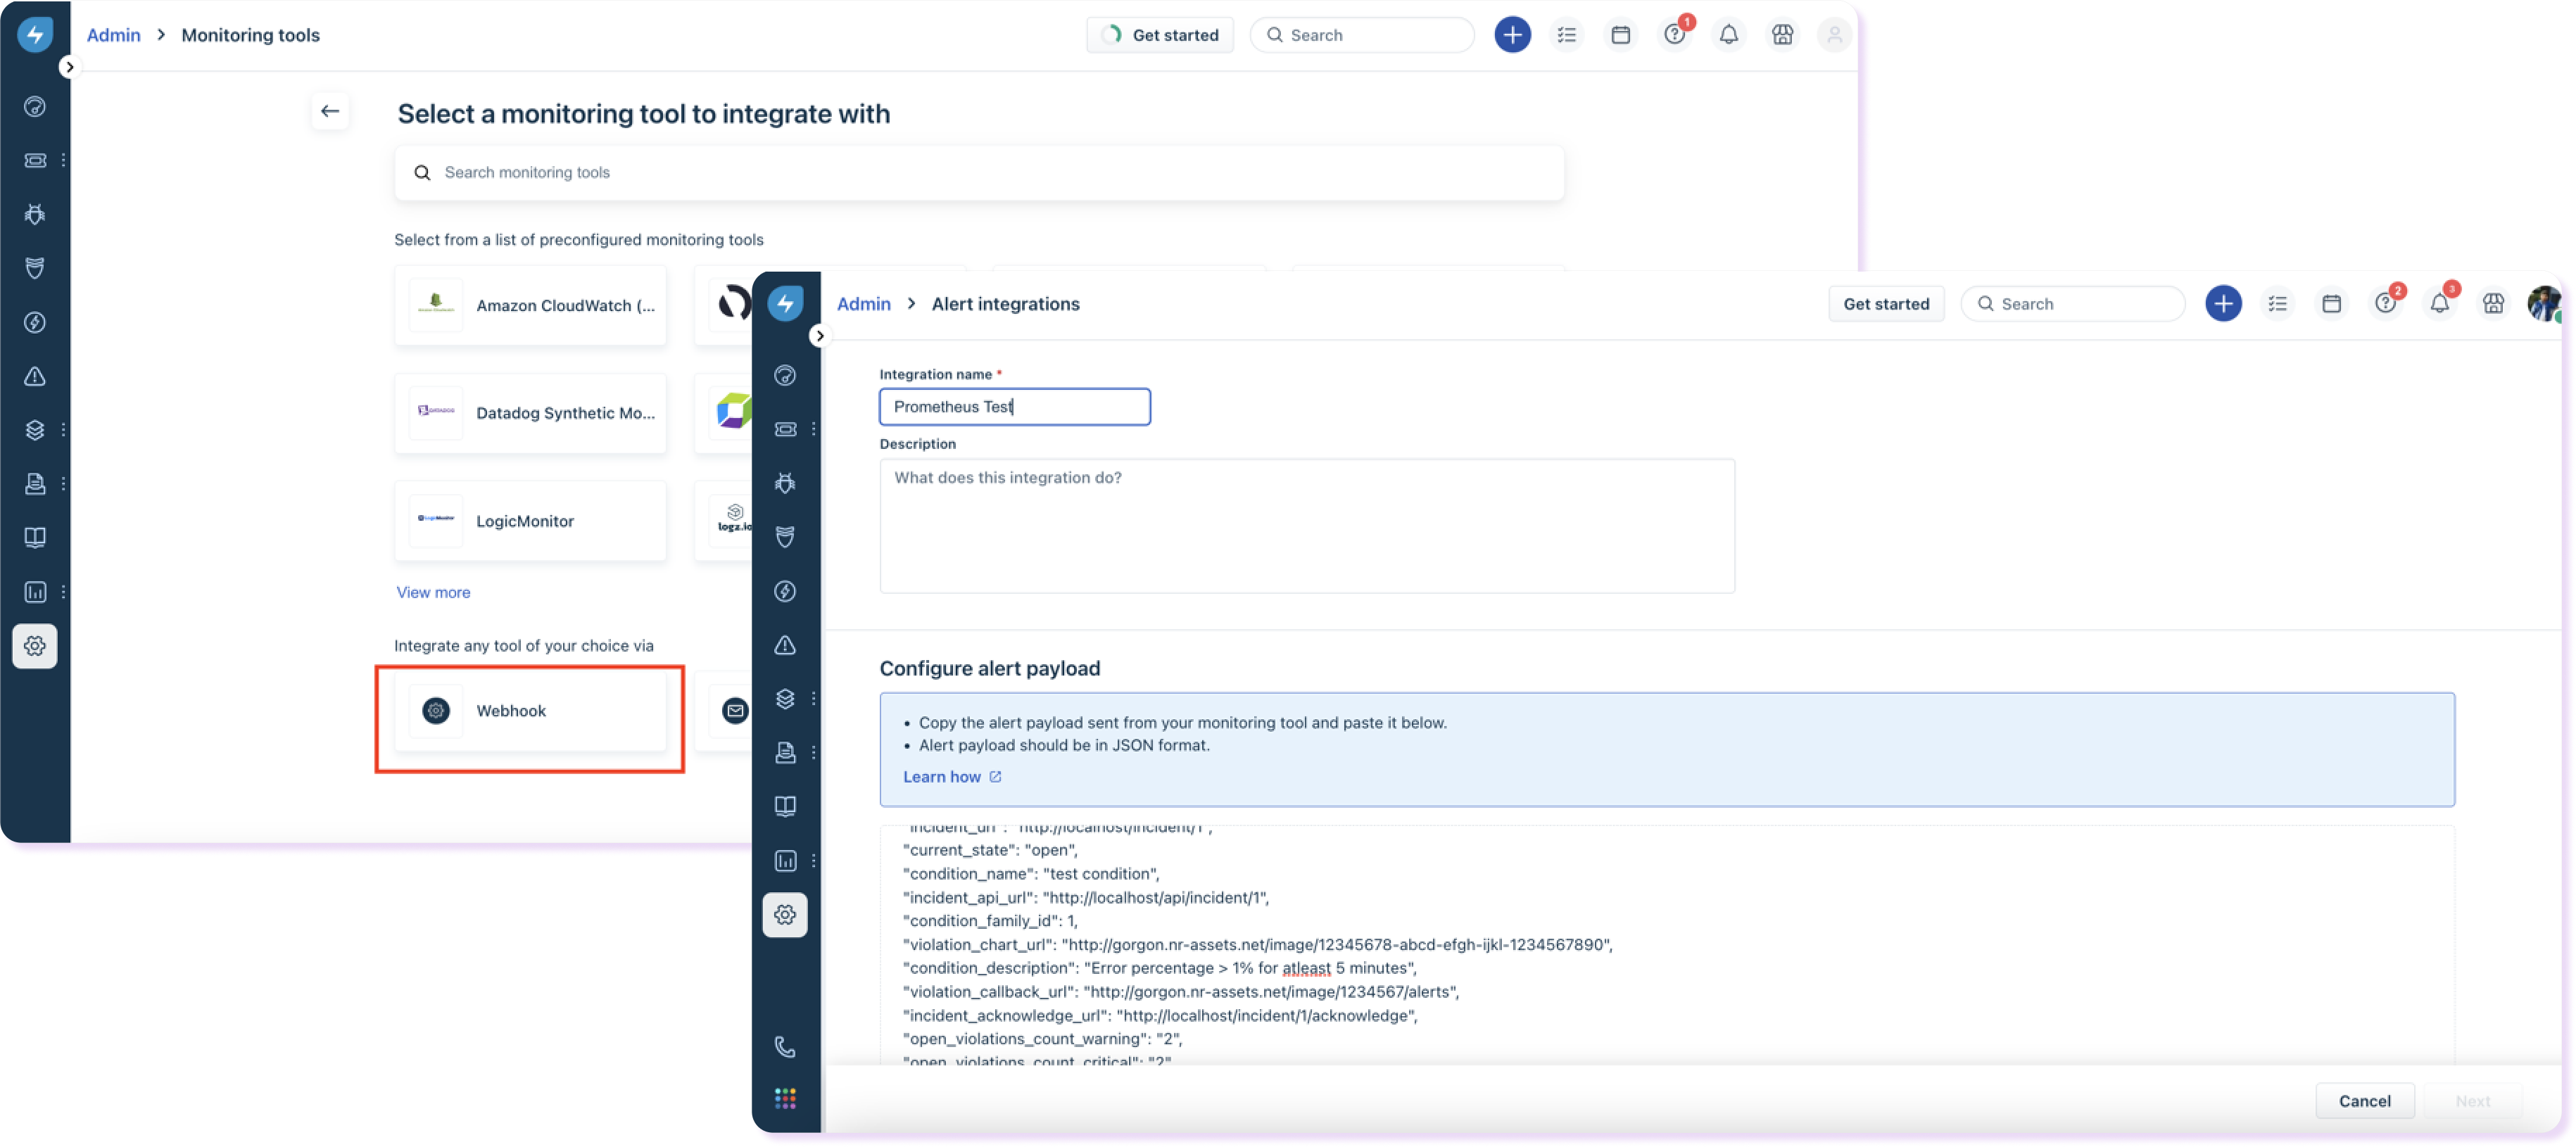Click the Description text area
This screenshot has height=1147, width=2576.
click(x=1306, y=526)
